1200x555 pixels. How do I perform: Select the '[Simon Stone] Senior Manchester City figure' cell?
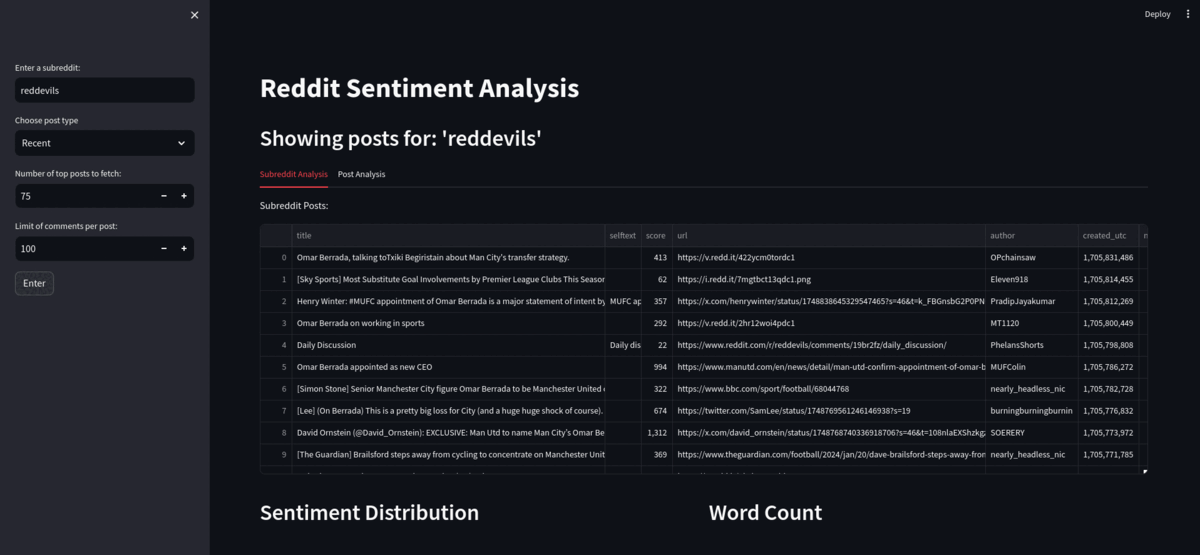click(x=448, y=389)
